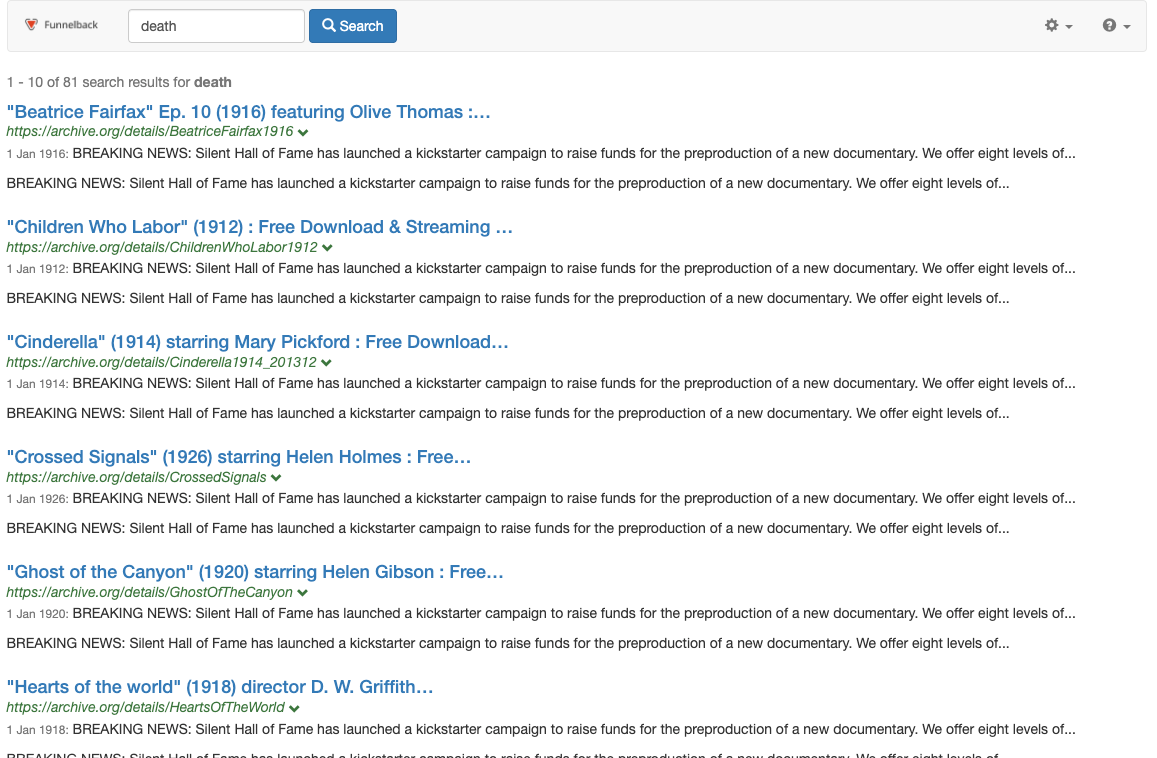Image resolution: width=1157 pixels, height=758 pixels.
Task: Open the "Beatrice Fairfax" Ep. 10 result
Action: [x=248, y=112]
